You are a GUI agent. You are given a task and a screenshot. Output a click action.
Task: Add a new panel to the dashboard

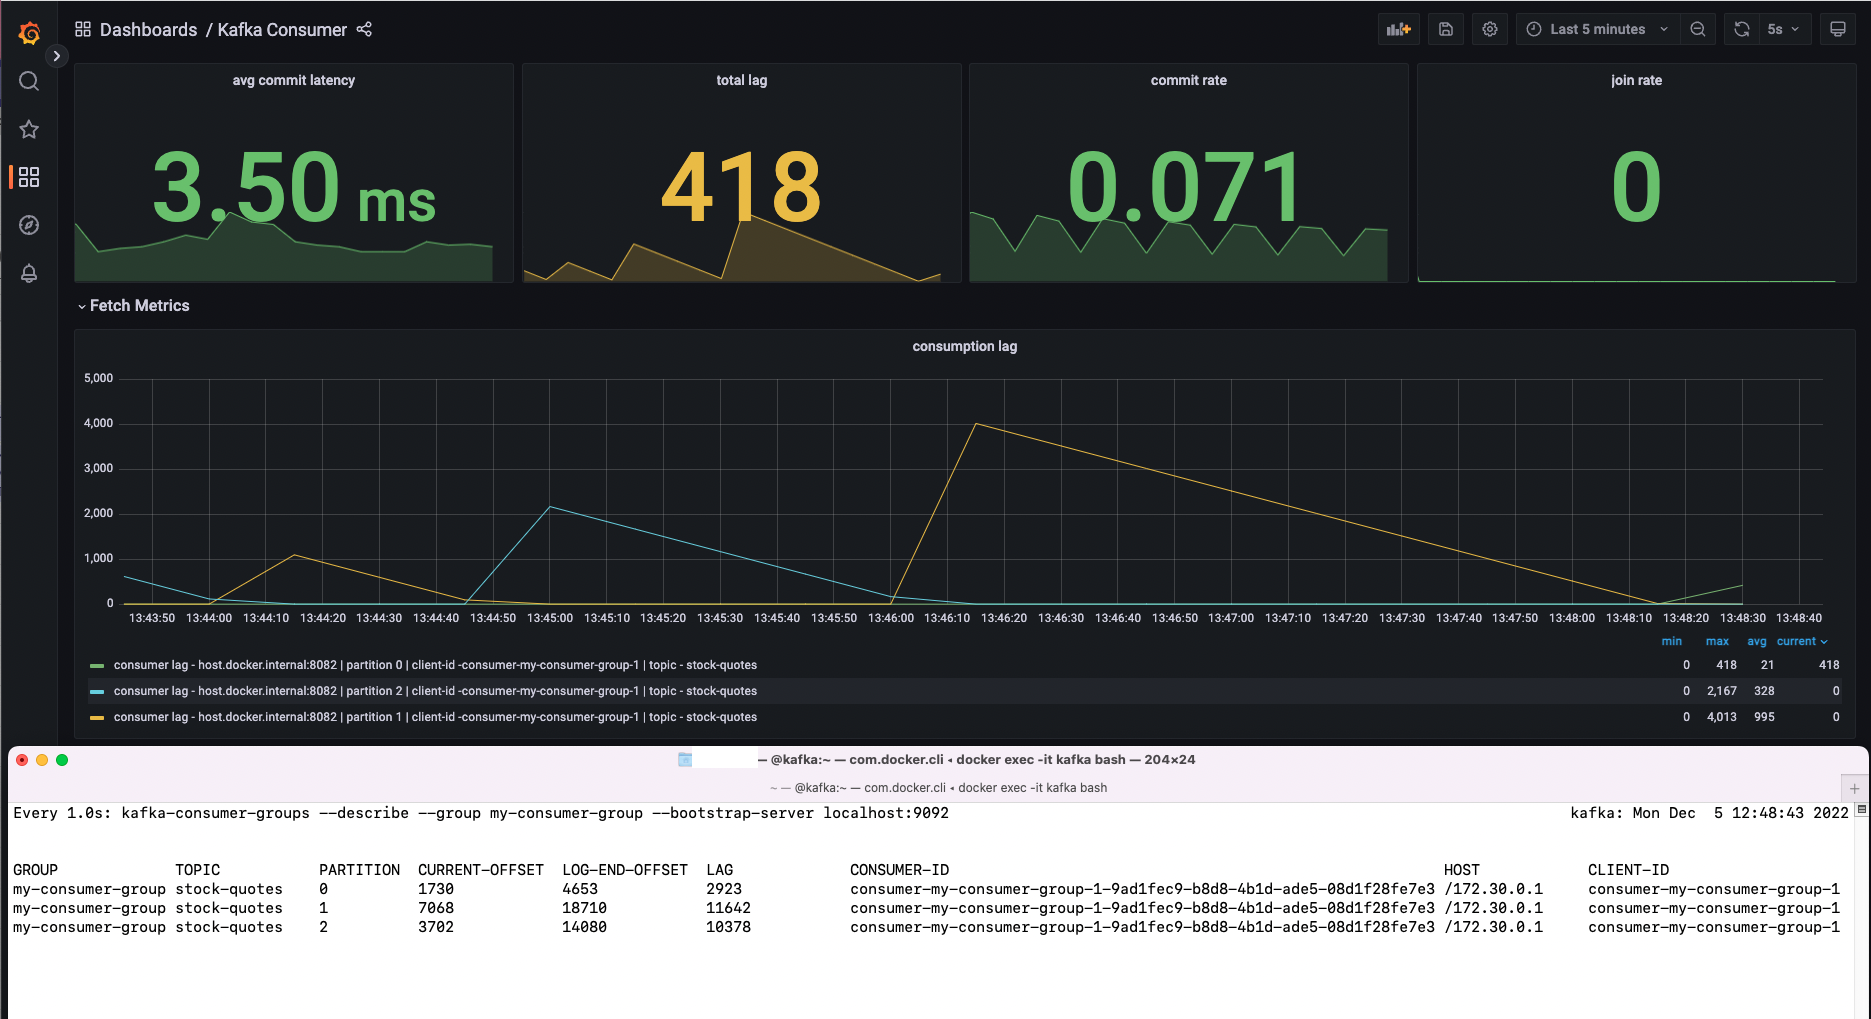(x=1398, y=29)
